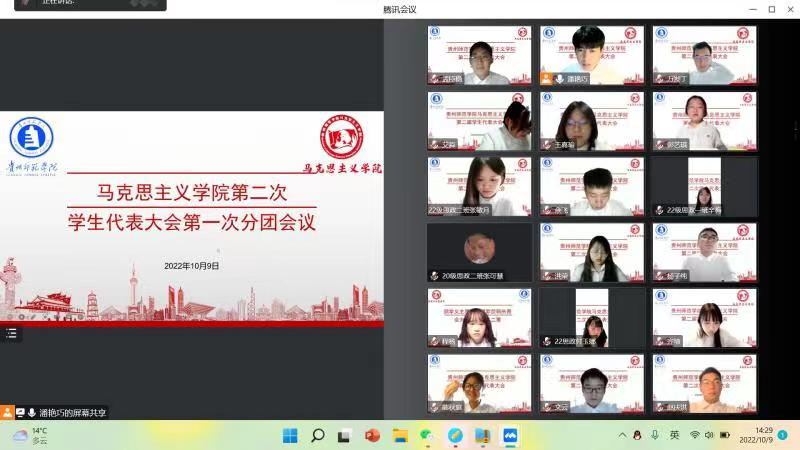The height and width of the screenshot is (450, 800).
Task: Click the slide date 2022年10月9日
Action: pos(191,266)
